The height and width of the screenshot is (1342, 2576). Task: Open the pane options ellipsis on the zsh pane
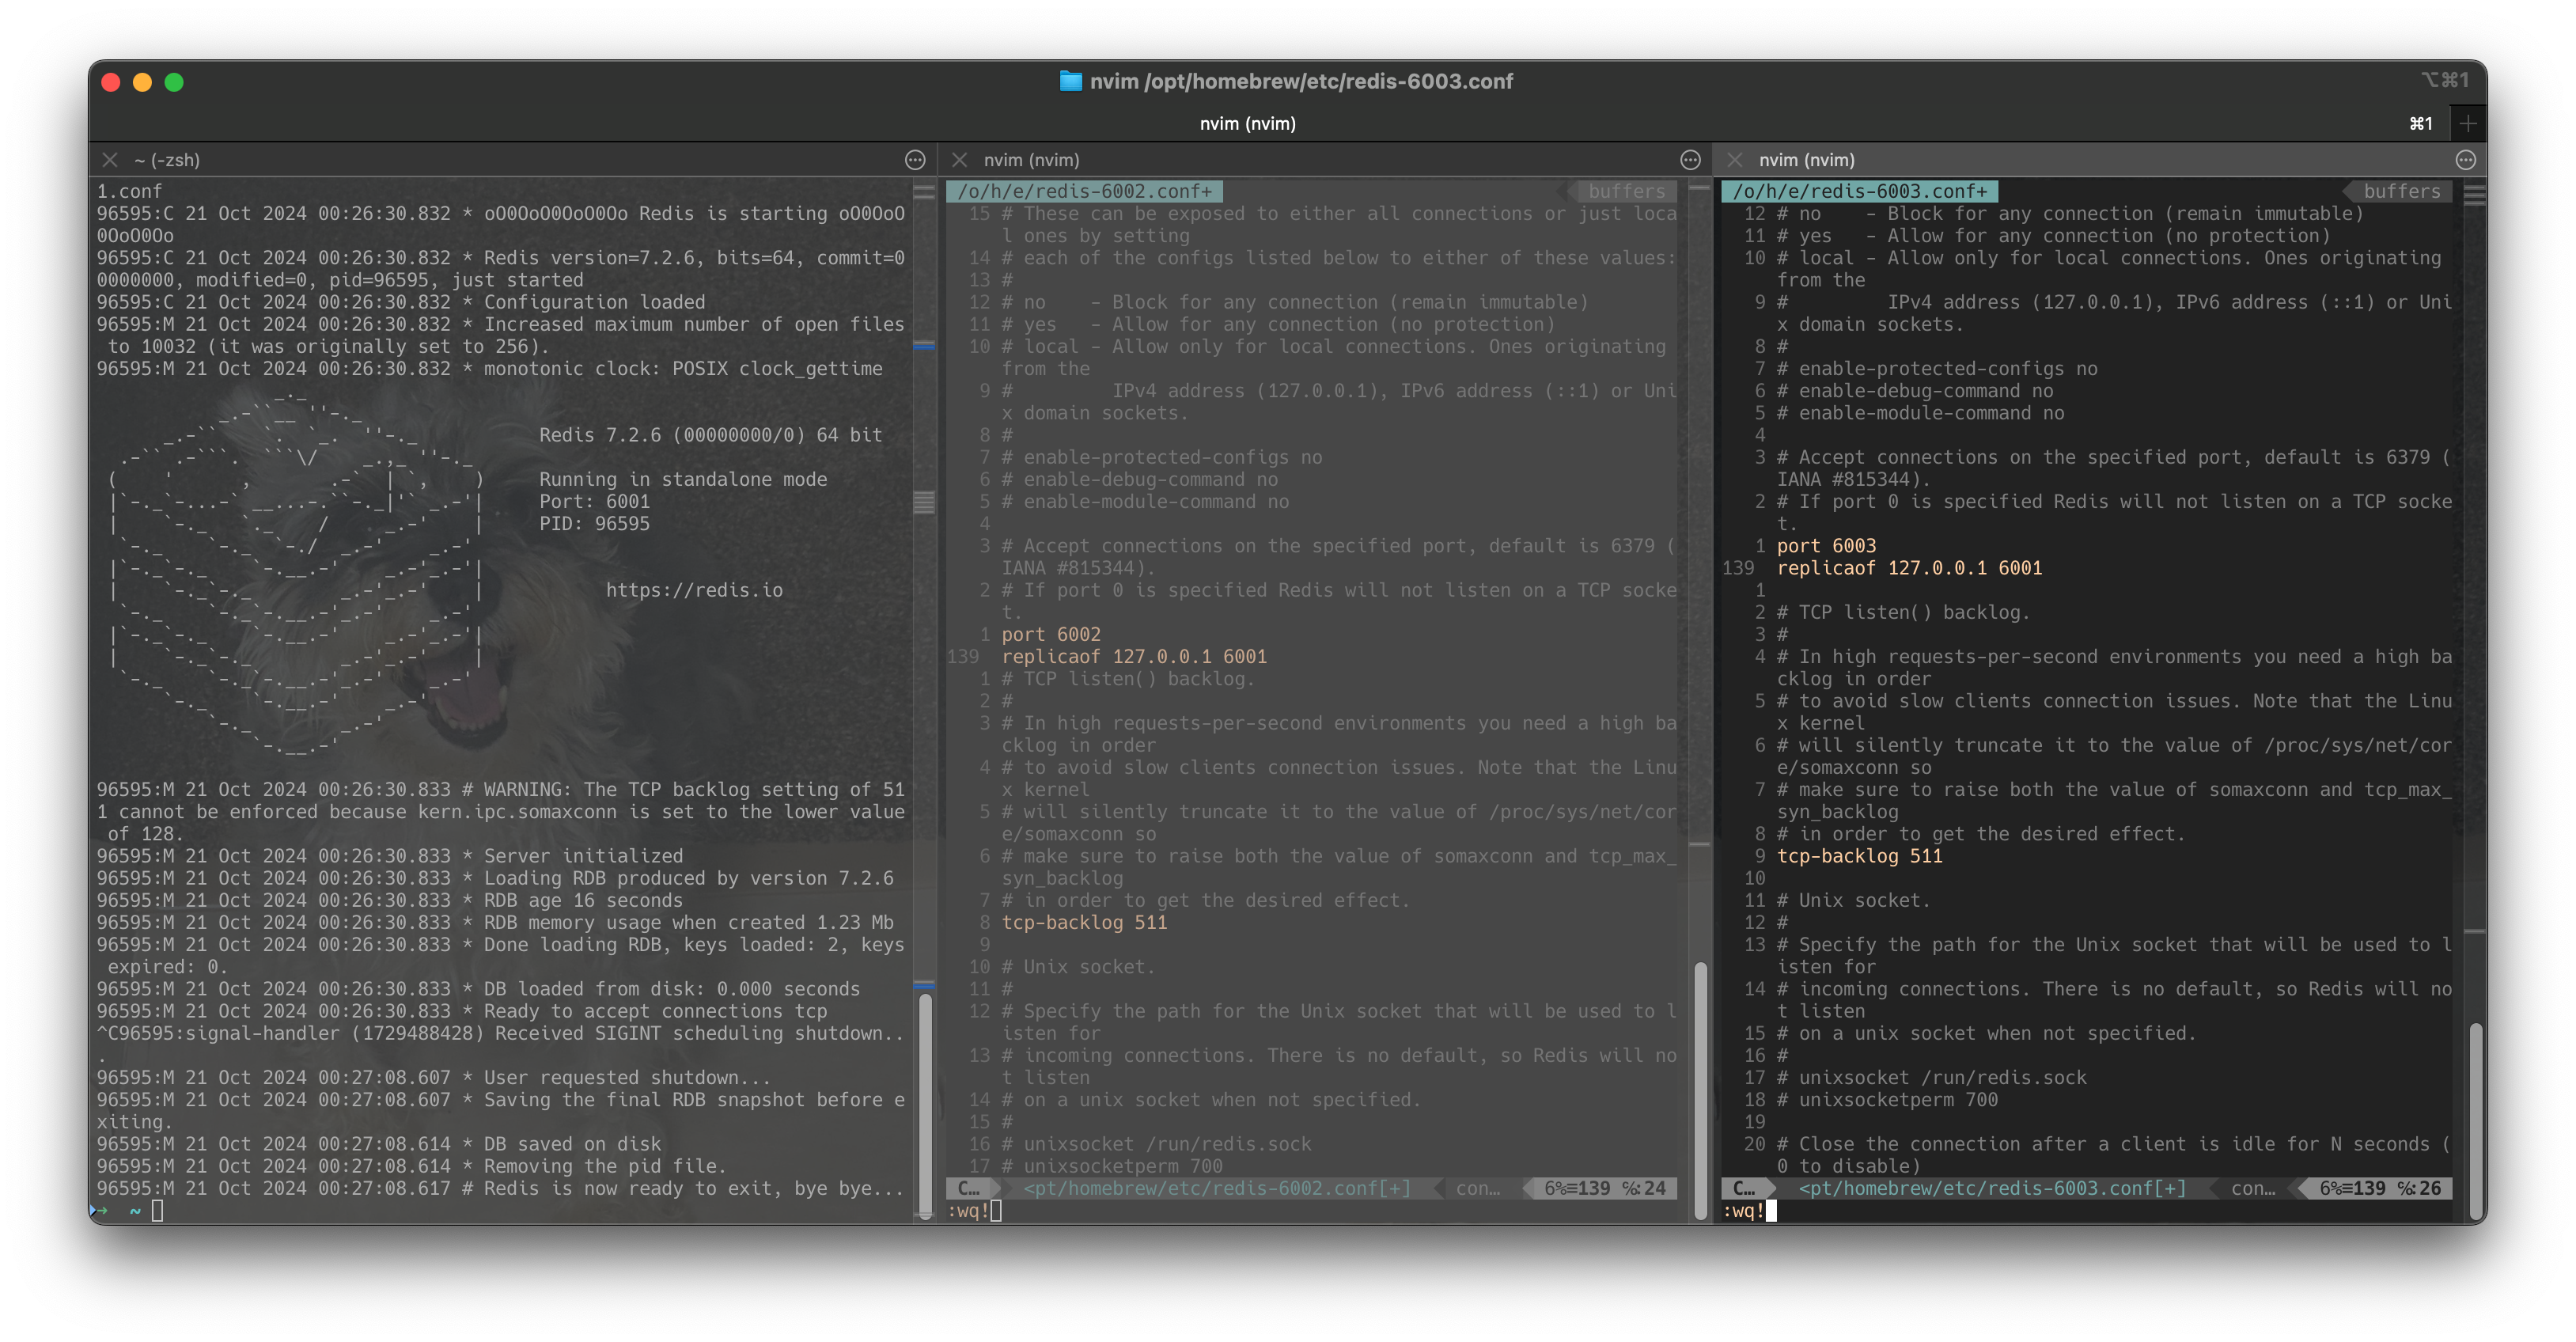pos(916,159)
